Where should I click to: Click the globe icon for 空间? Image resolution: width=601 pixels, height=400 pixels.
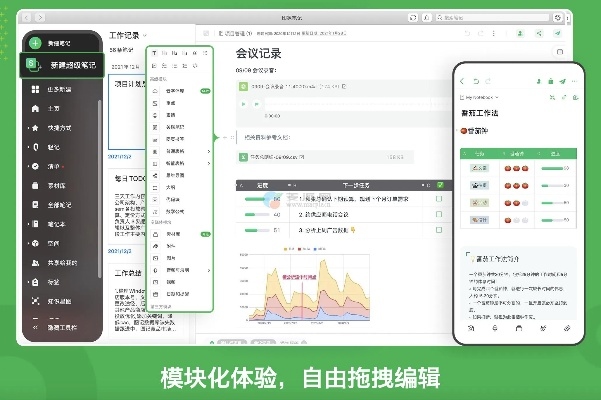(35, 243)
